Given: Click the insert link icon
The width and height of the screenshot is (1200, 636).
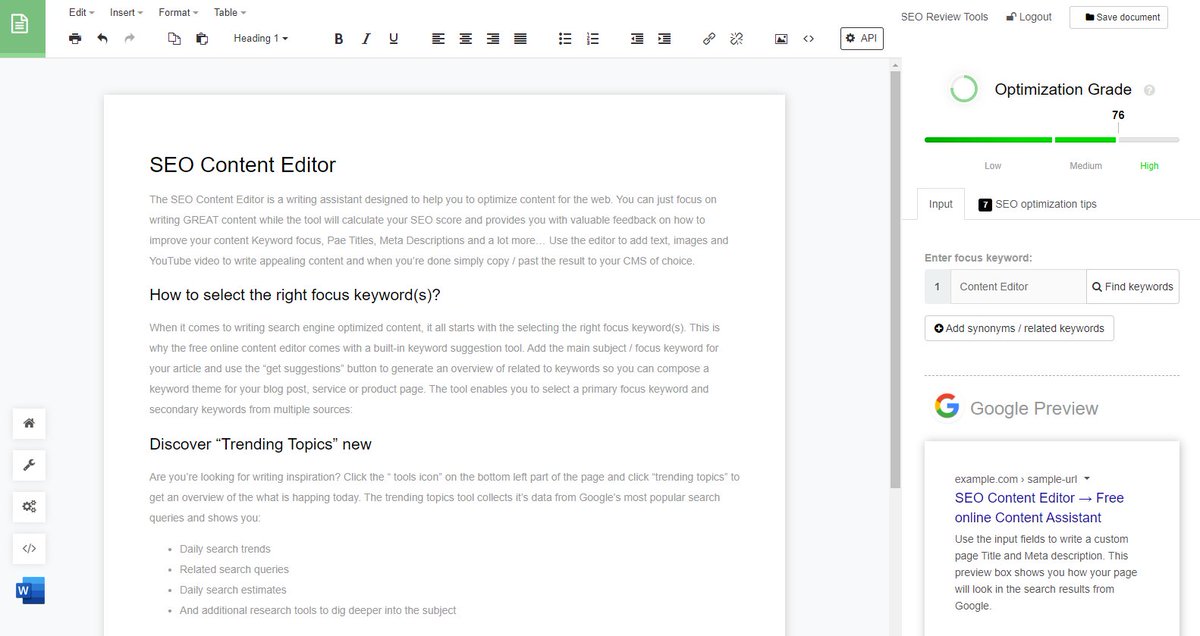Looking at the screenshot, I should [x=709, y=38].
